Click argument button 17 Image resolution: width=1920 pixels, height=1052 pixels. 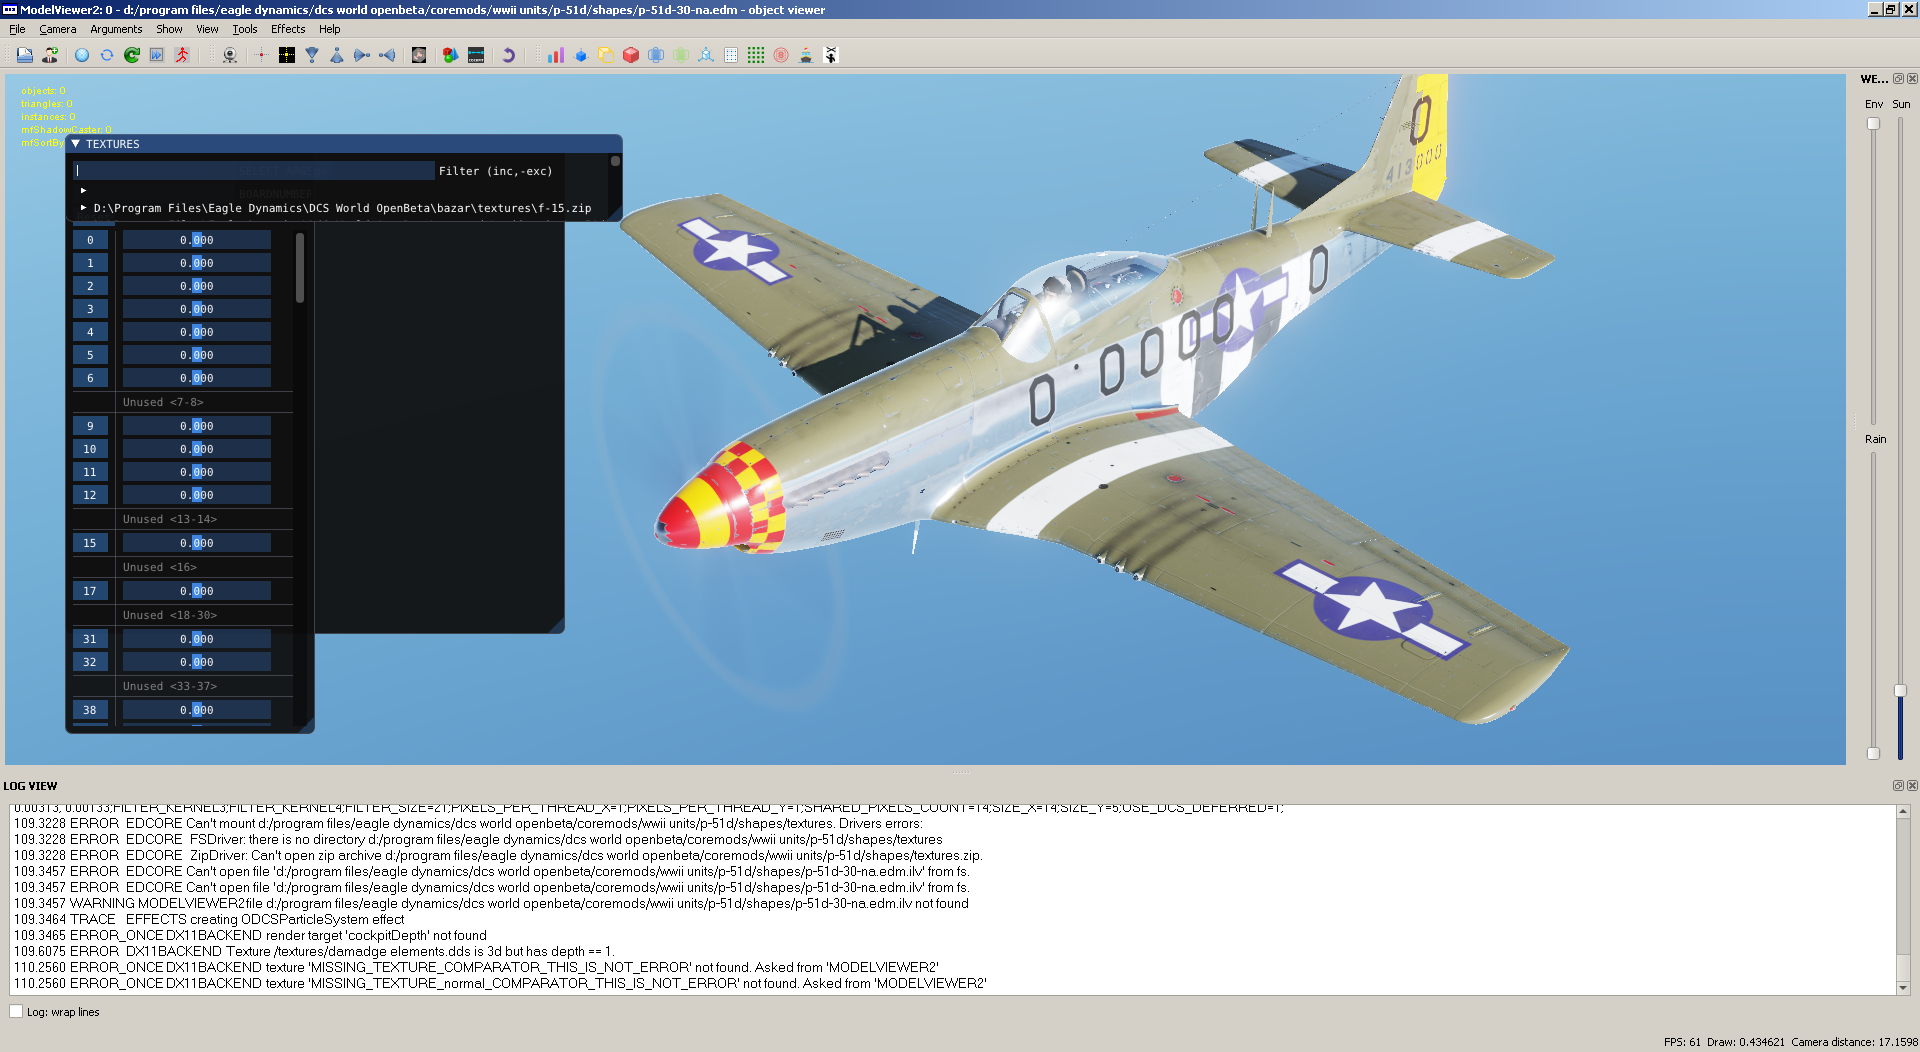(90, 591)
